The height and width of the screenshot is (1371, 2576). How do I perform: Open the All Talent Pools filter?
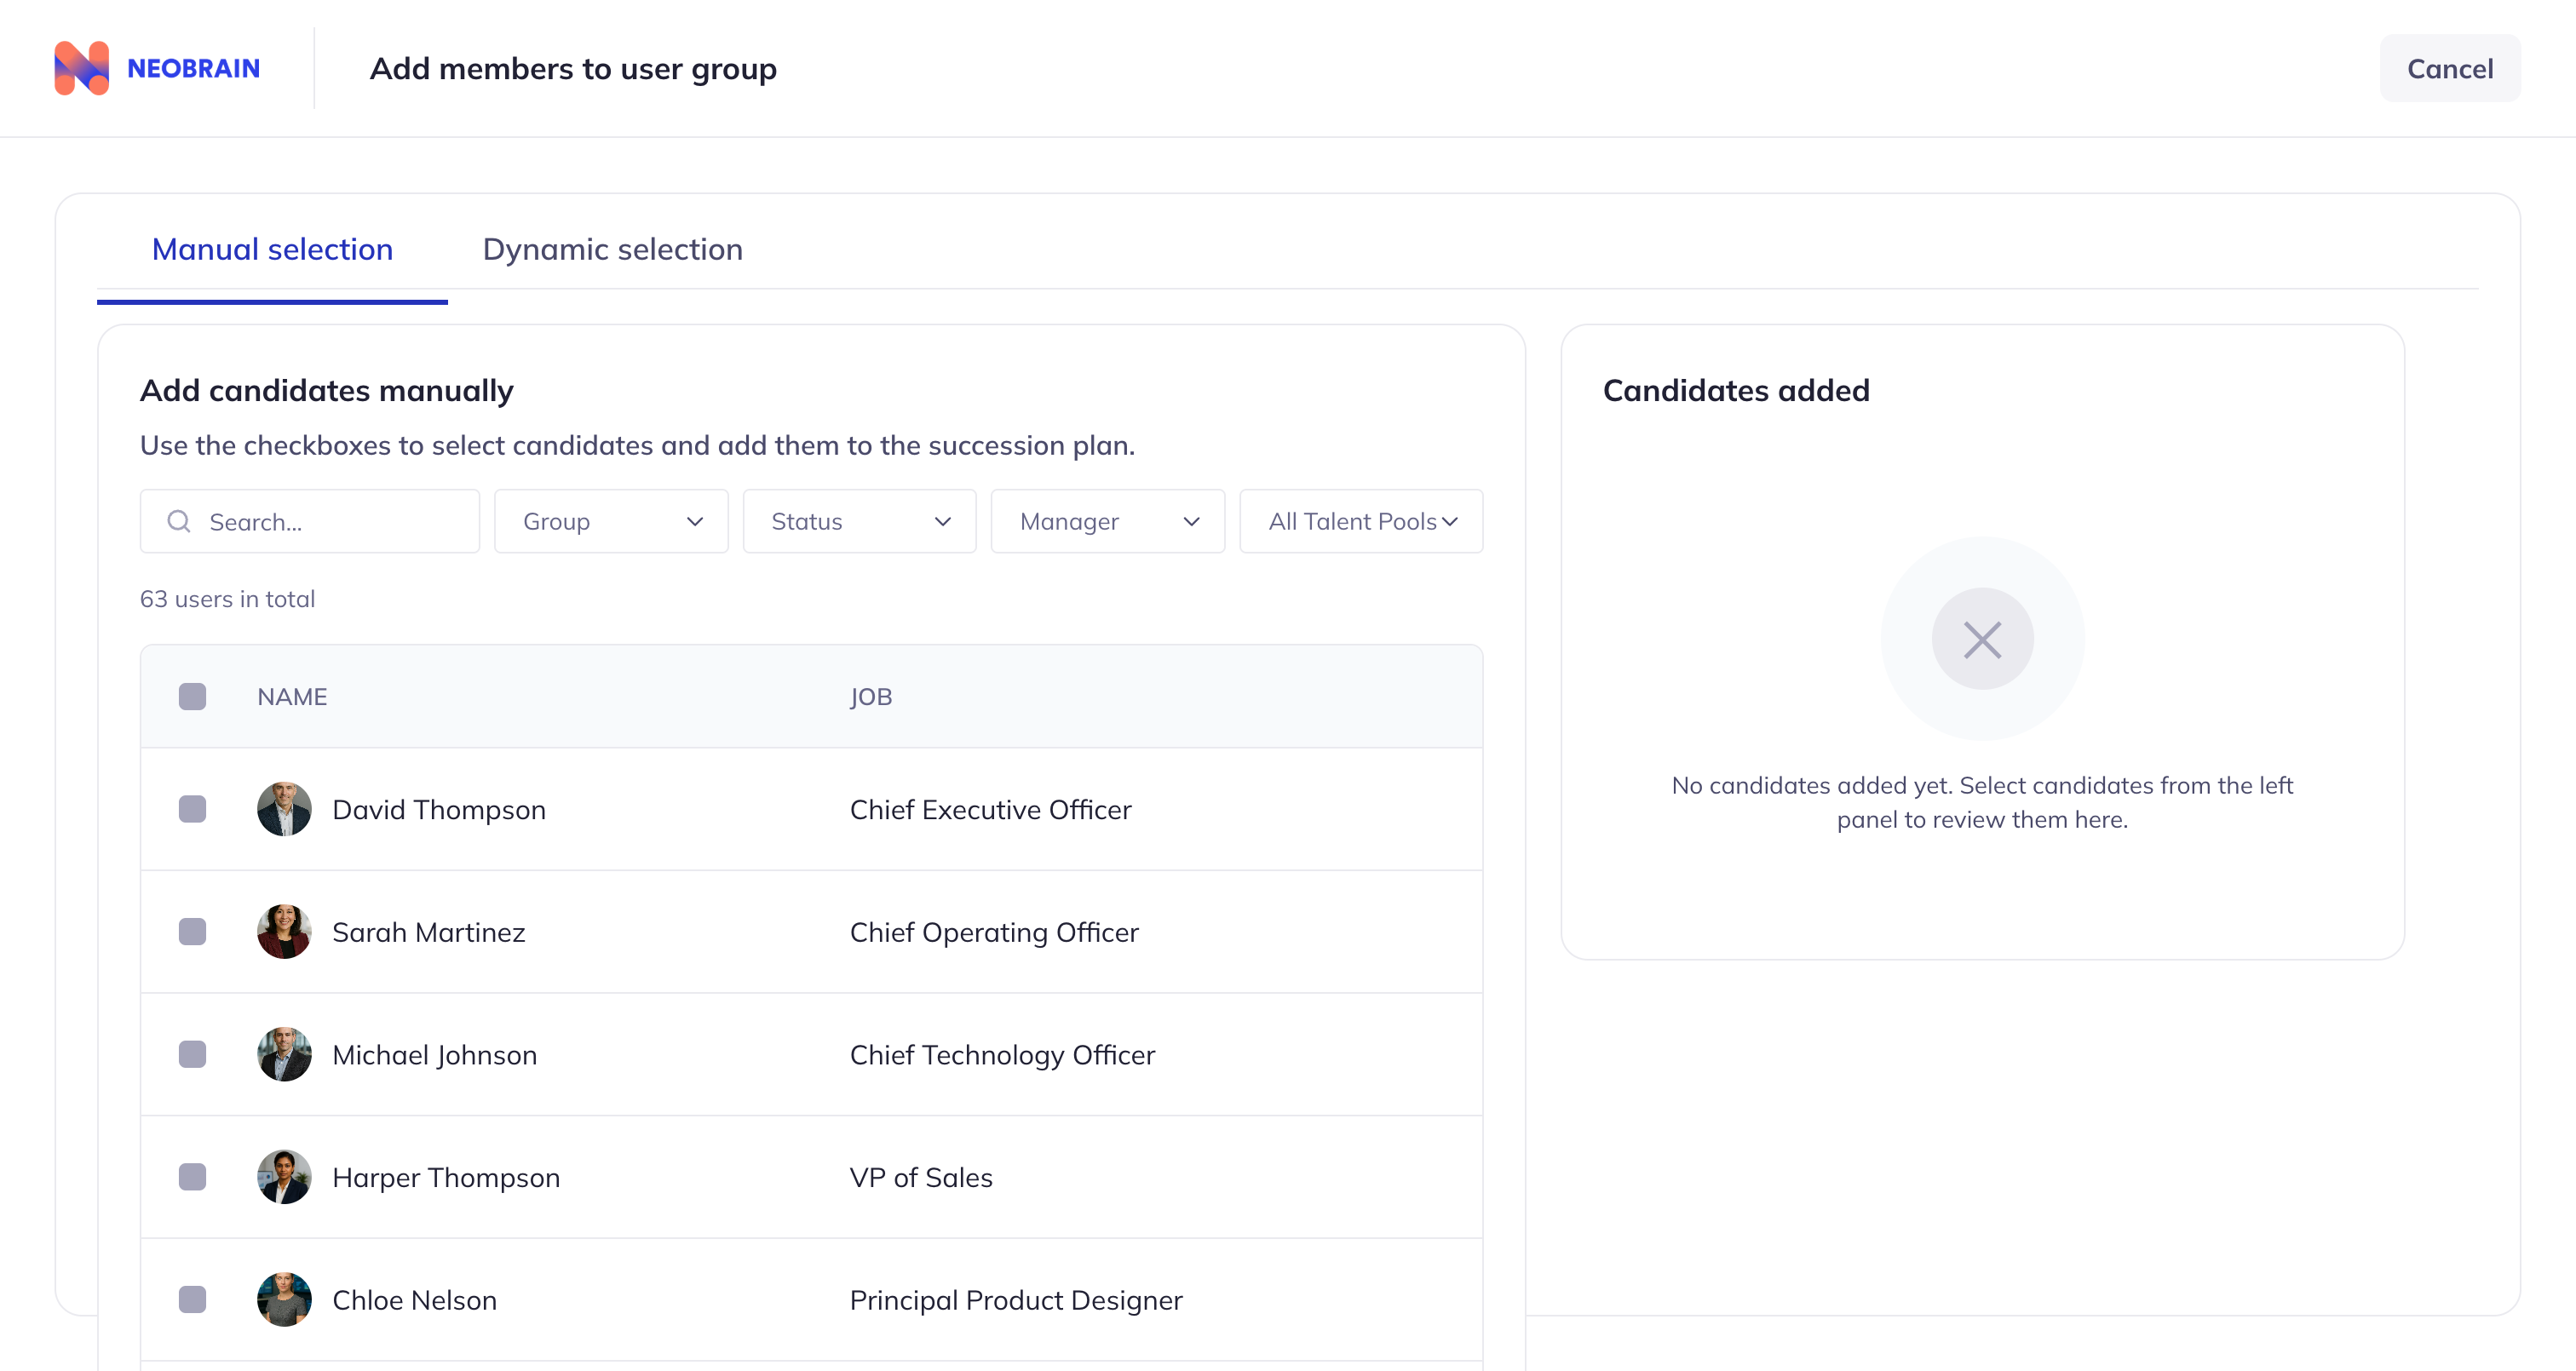1360,521
